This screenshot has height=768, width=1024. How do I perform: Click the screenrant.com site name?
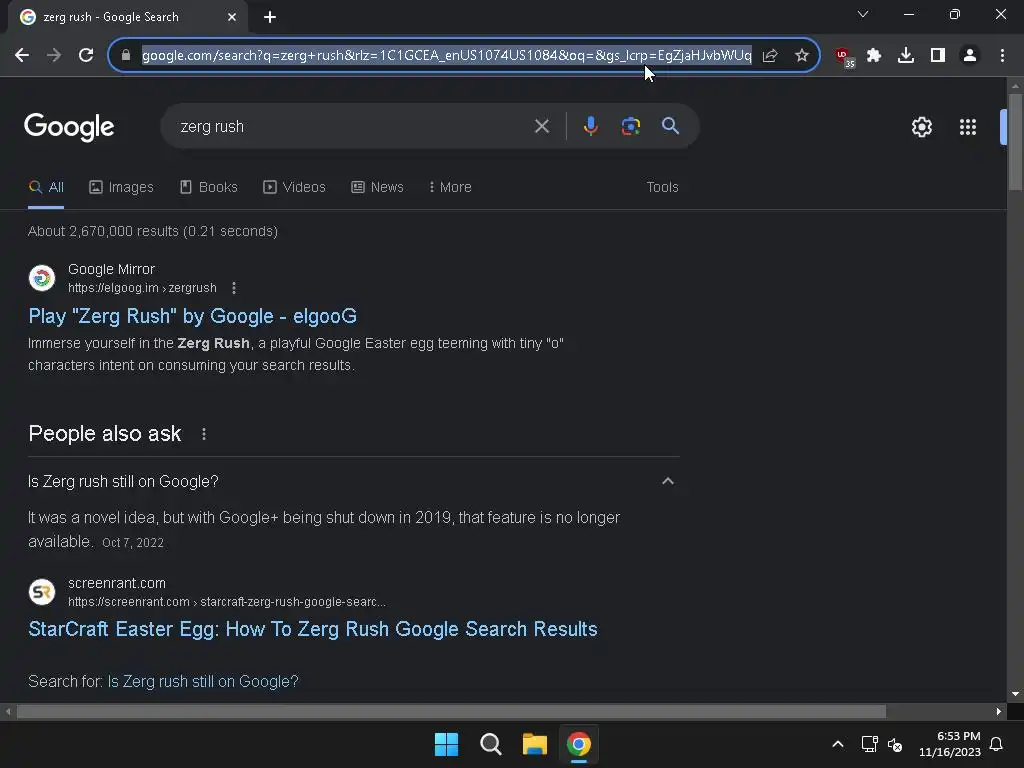click(117, 583)
